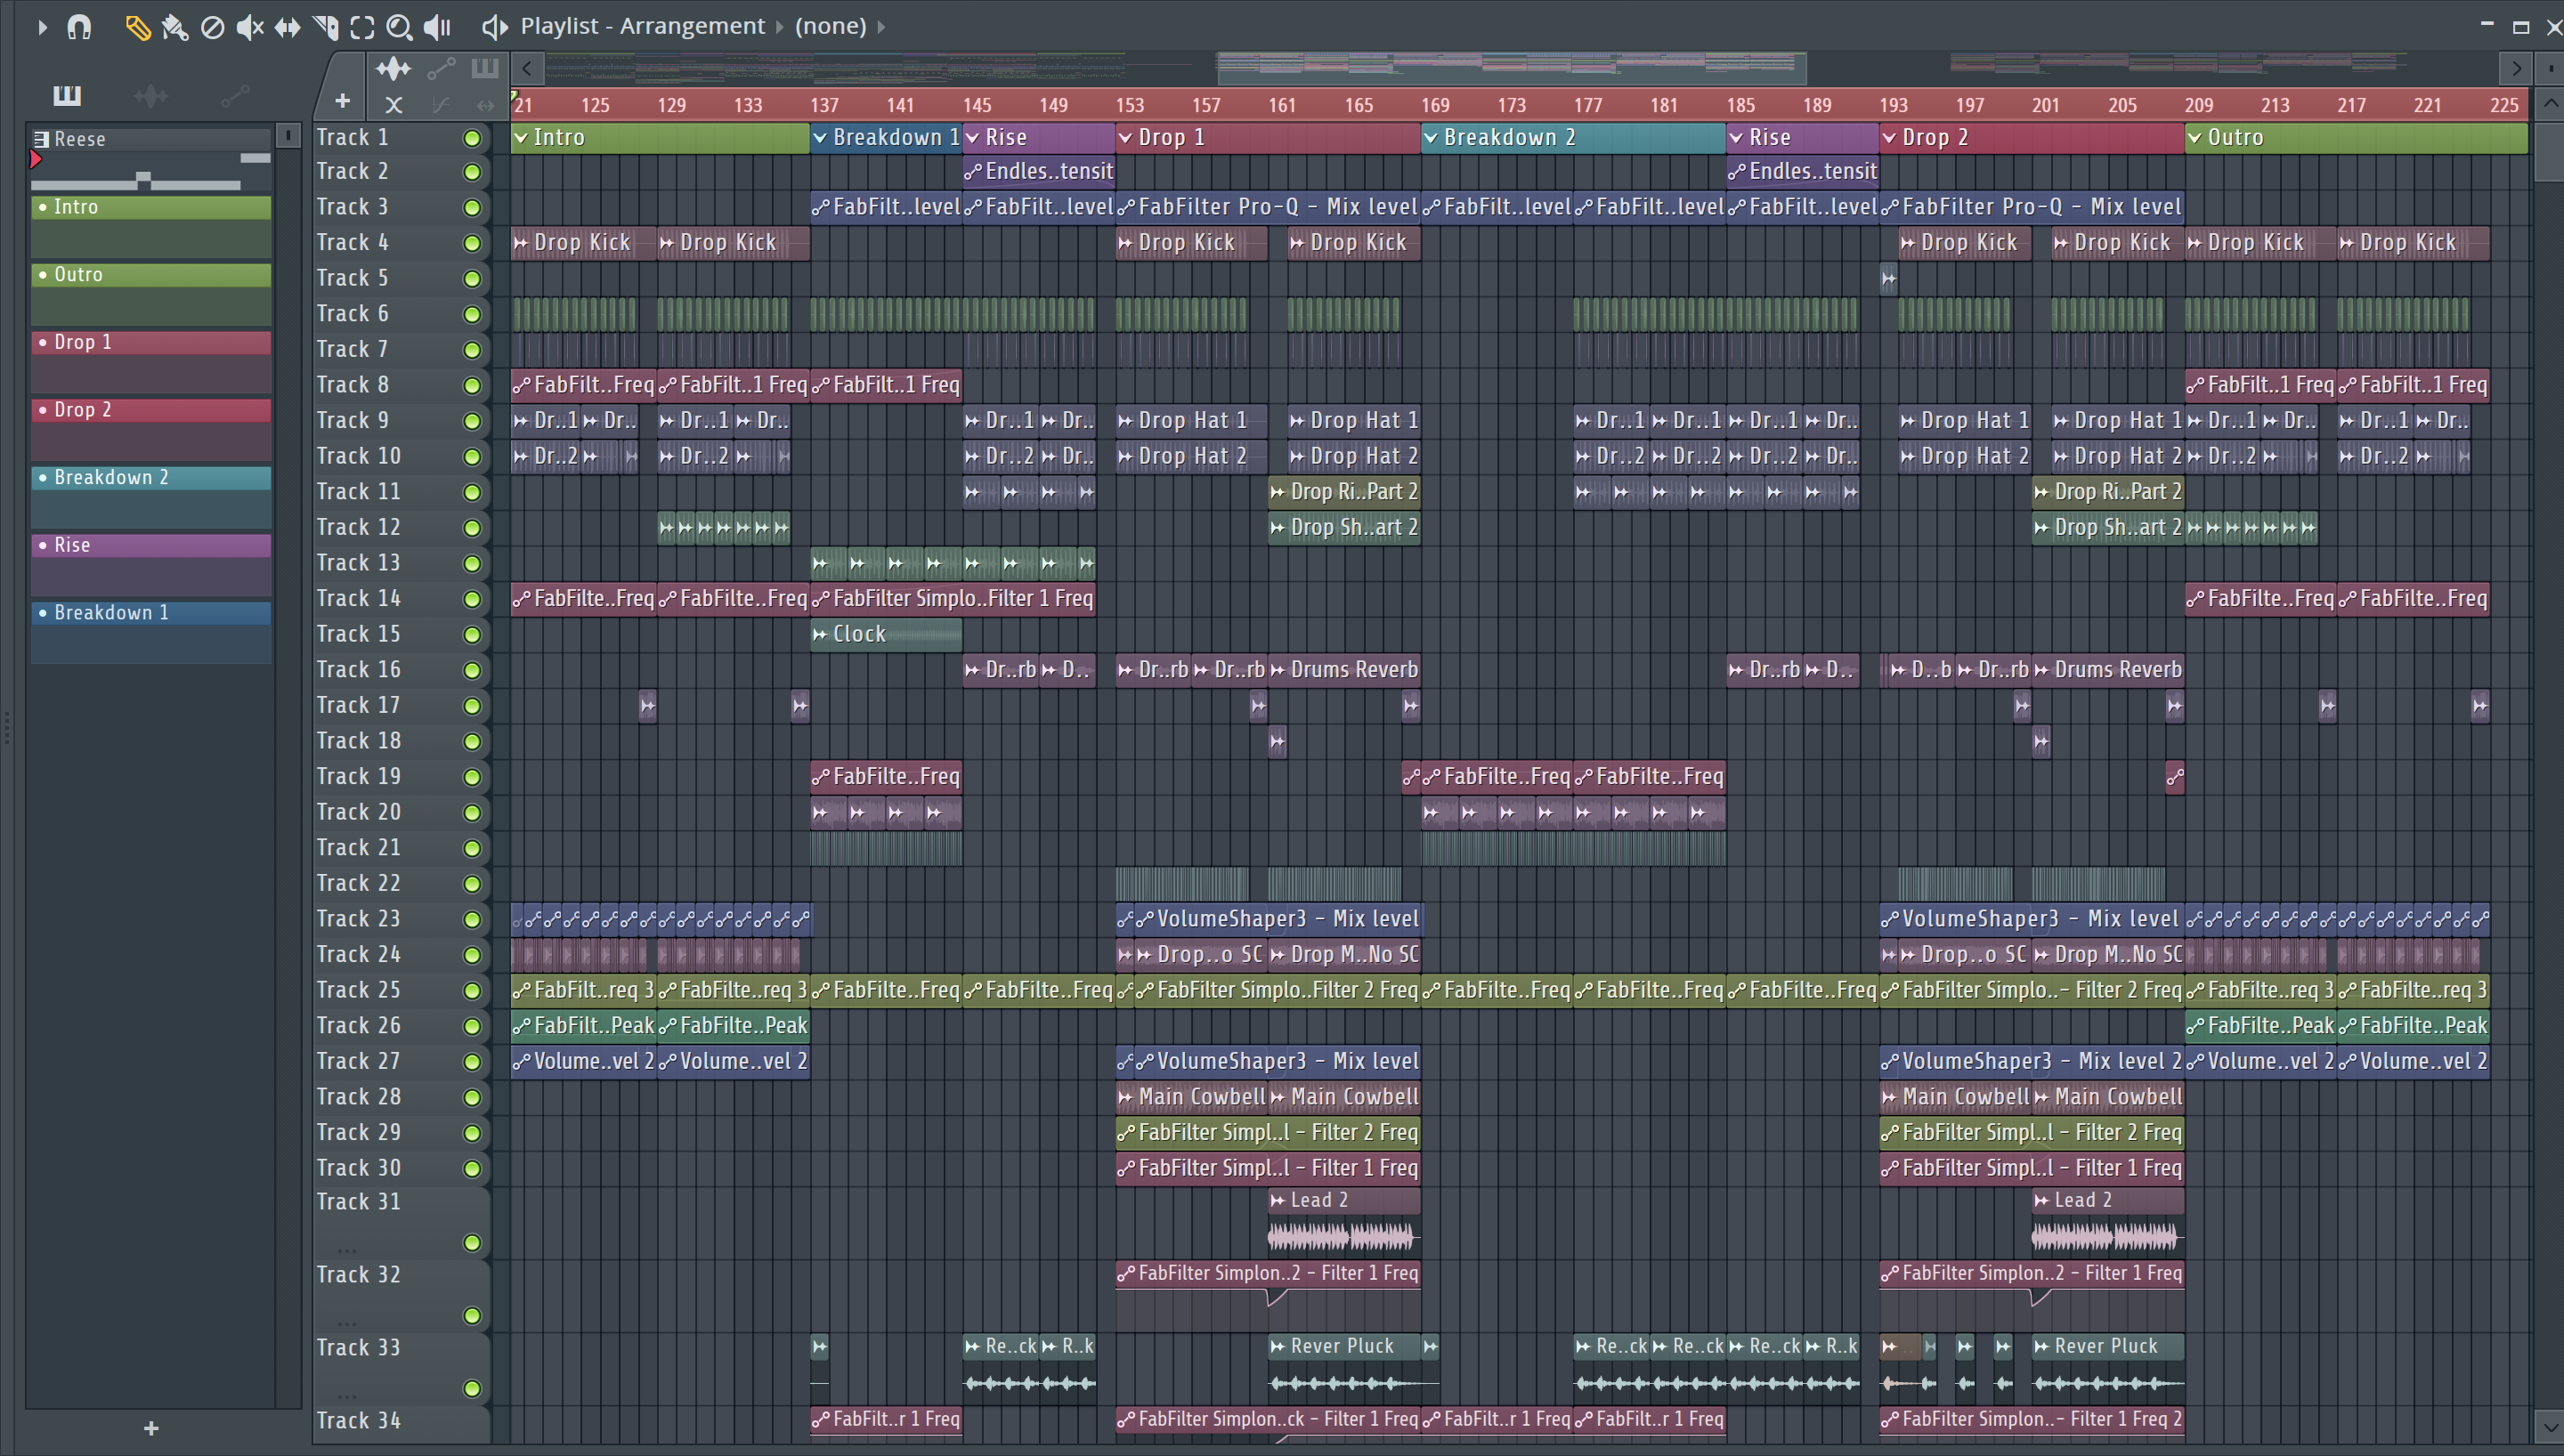Select the Delete tool
The width and height of the screenshot is (2564, 1456).
pos(212,27)
